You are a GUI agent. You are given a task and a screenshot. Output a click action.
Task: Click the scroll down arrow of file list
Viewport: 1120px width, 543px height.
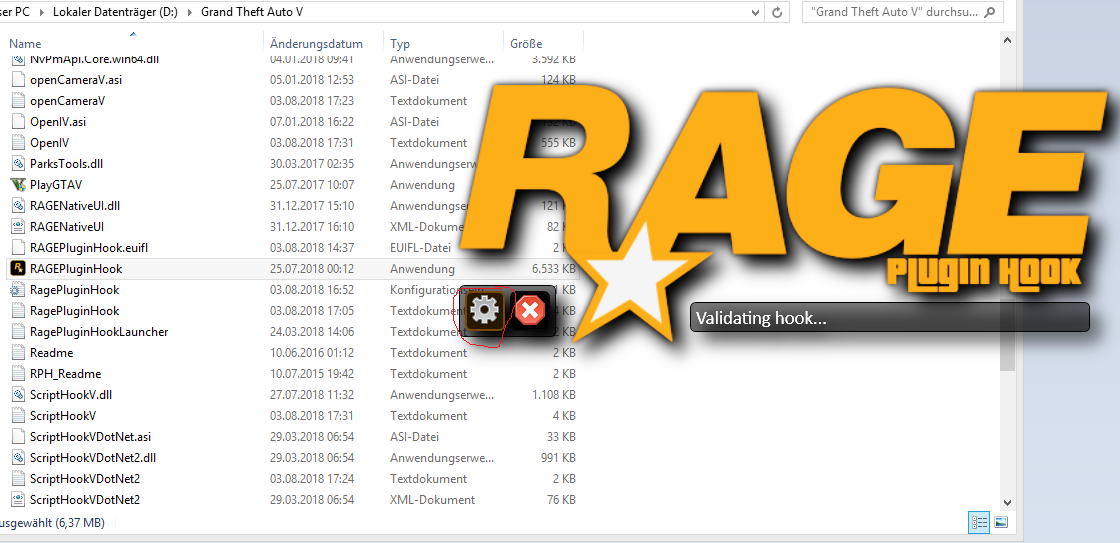point(1007,502)
